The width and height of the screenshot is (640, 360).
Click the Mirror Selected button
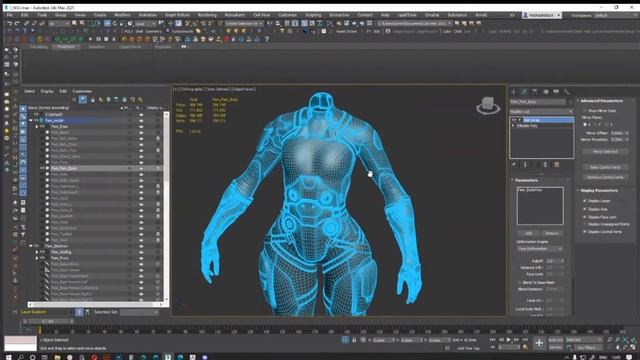coord(605,151)
